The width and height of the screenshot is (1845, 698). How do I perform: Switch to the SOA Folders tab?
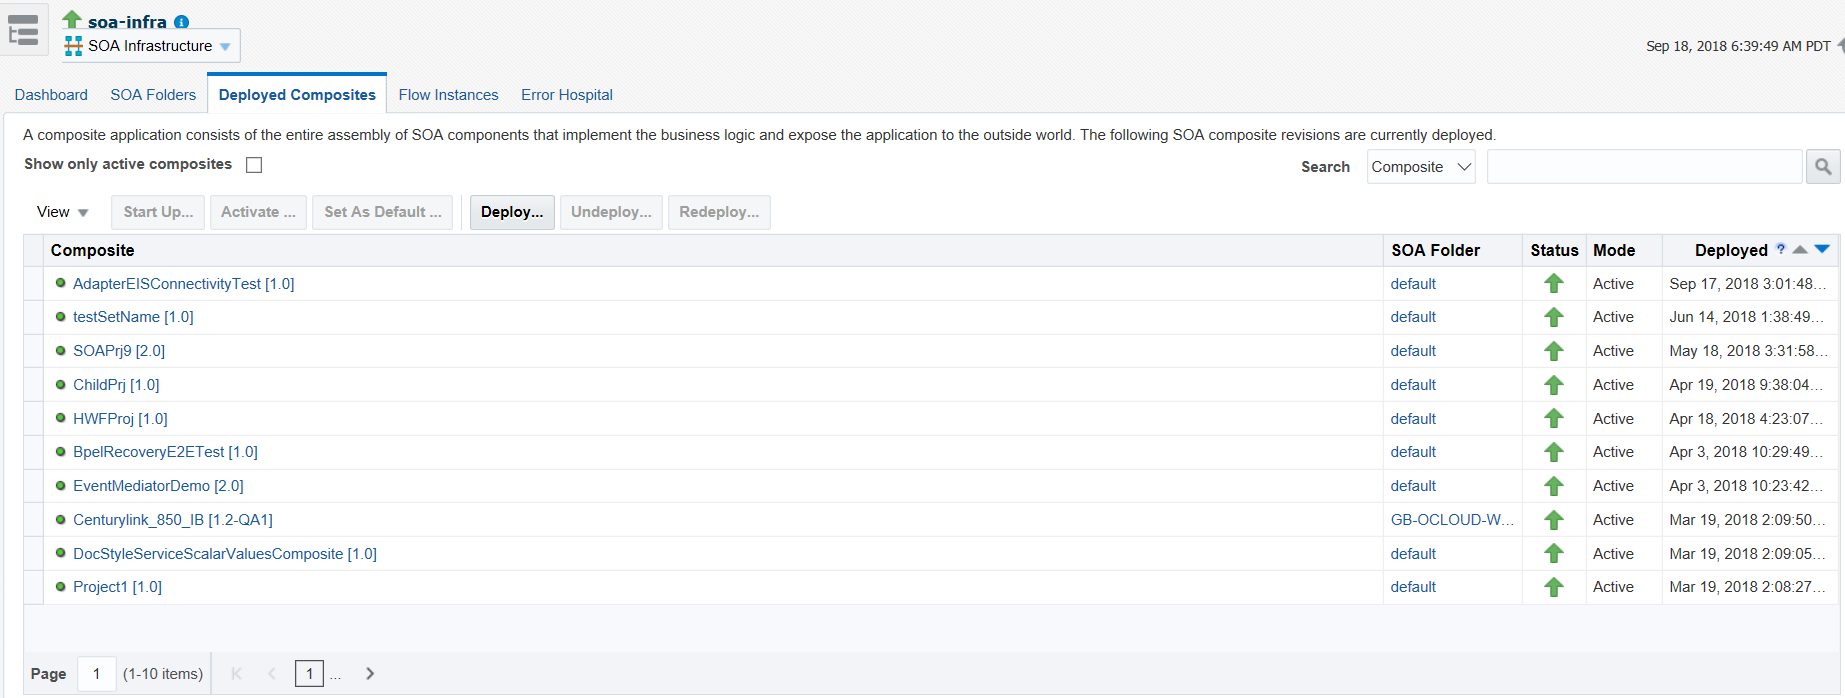pyautogui.click(x=153, y=95)
